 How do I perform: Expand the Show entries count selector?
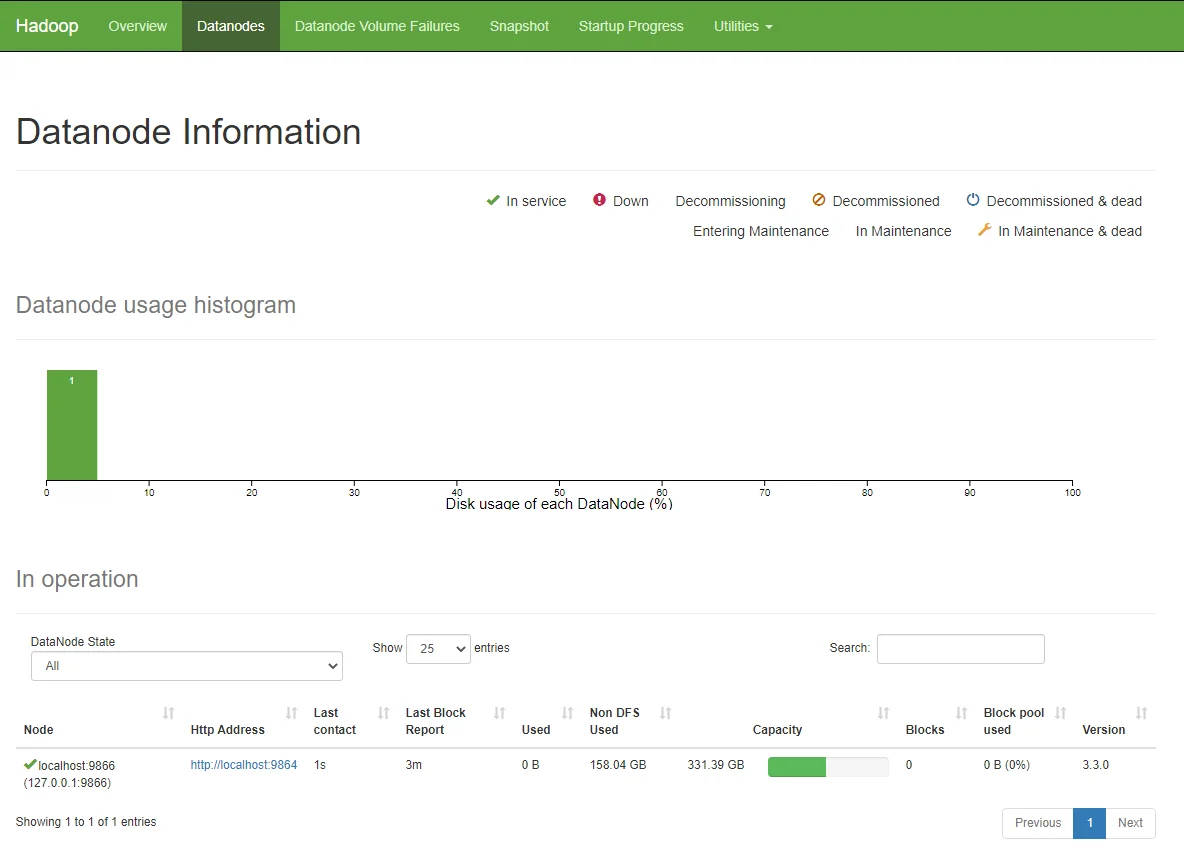[438, 648]
